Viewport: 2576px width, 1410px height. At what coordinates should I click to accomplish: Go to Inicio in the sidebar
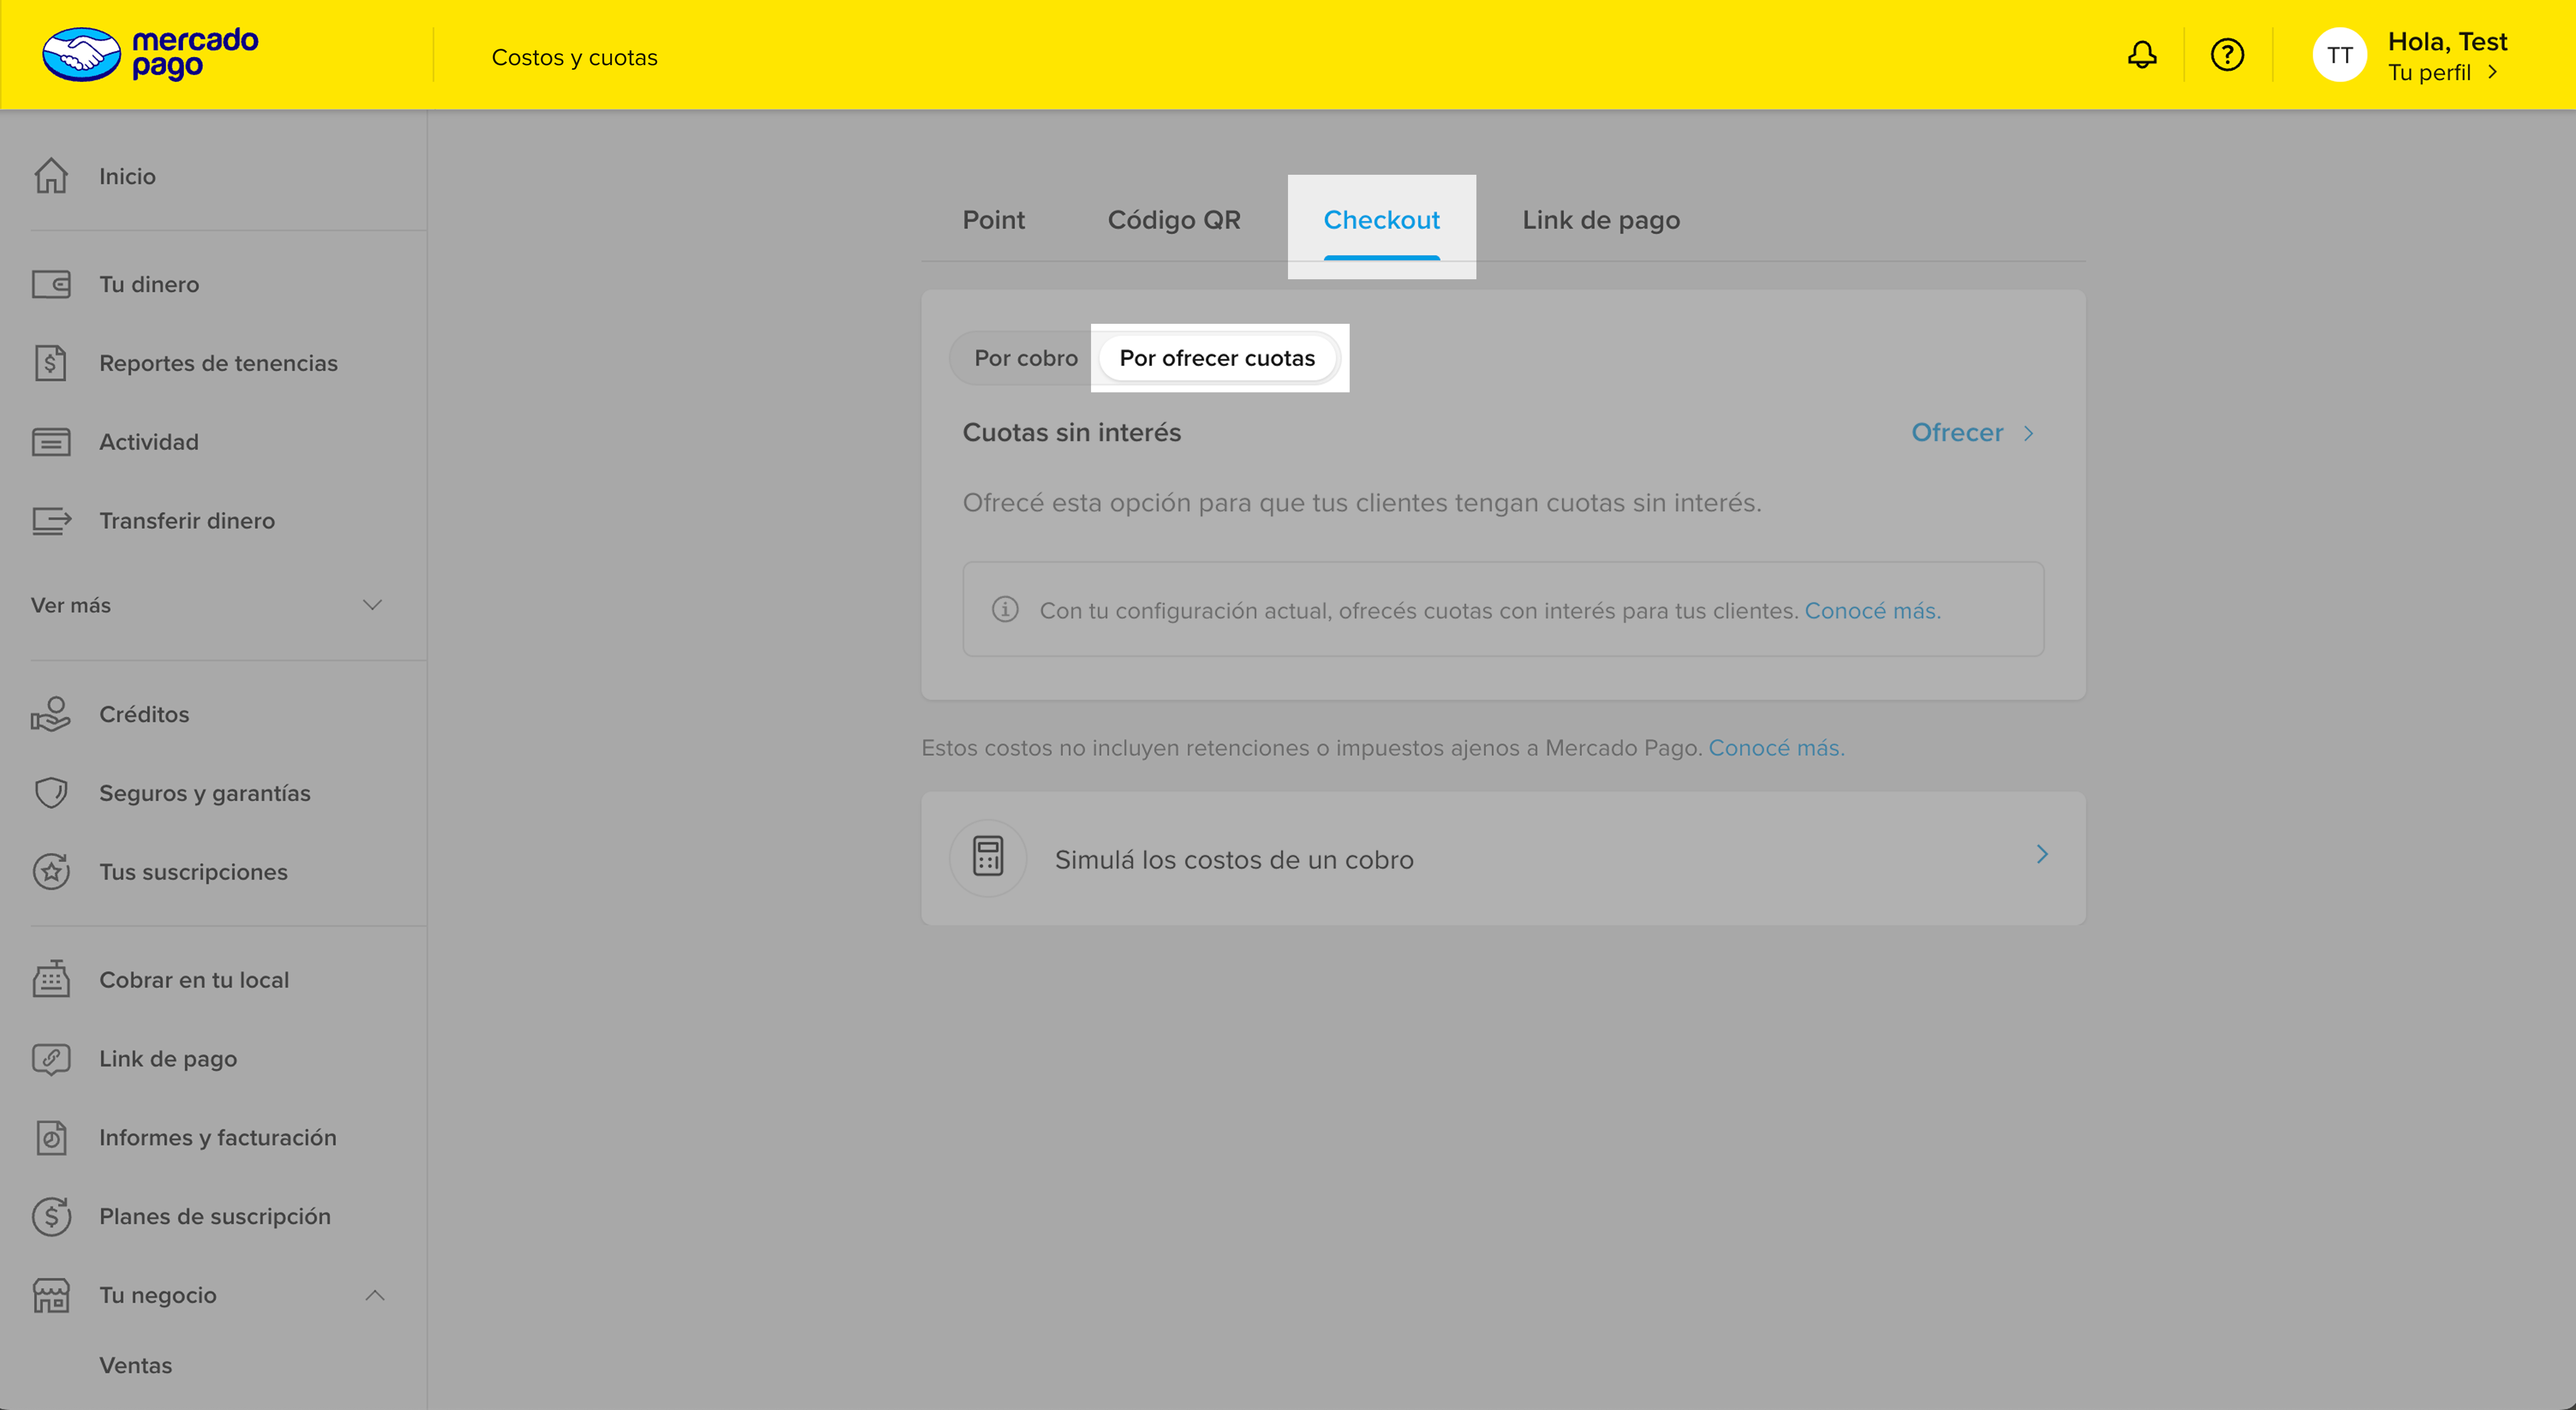coord(127,176)
